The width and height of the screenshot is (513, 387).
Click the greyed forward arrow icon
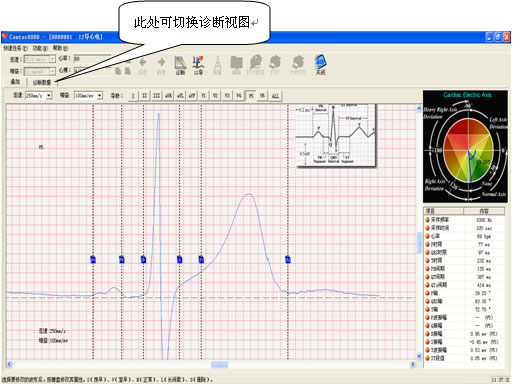161,65
